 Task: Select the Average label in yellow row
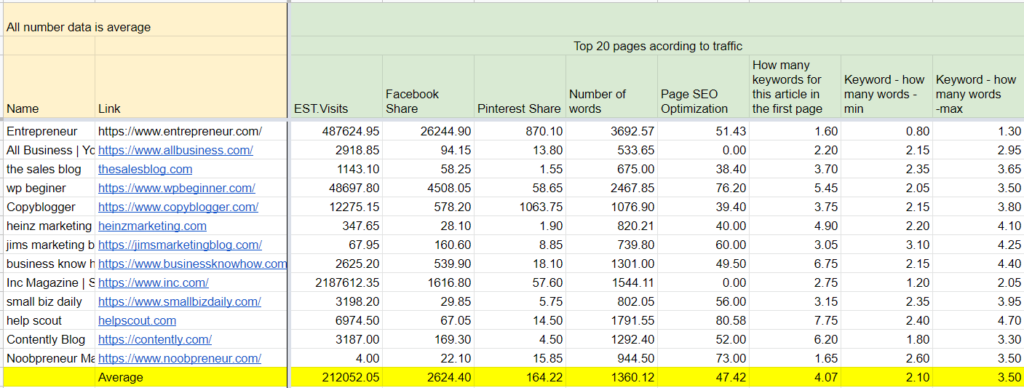coord(191,378)
